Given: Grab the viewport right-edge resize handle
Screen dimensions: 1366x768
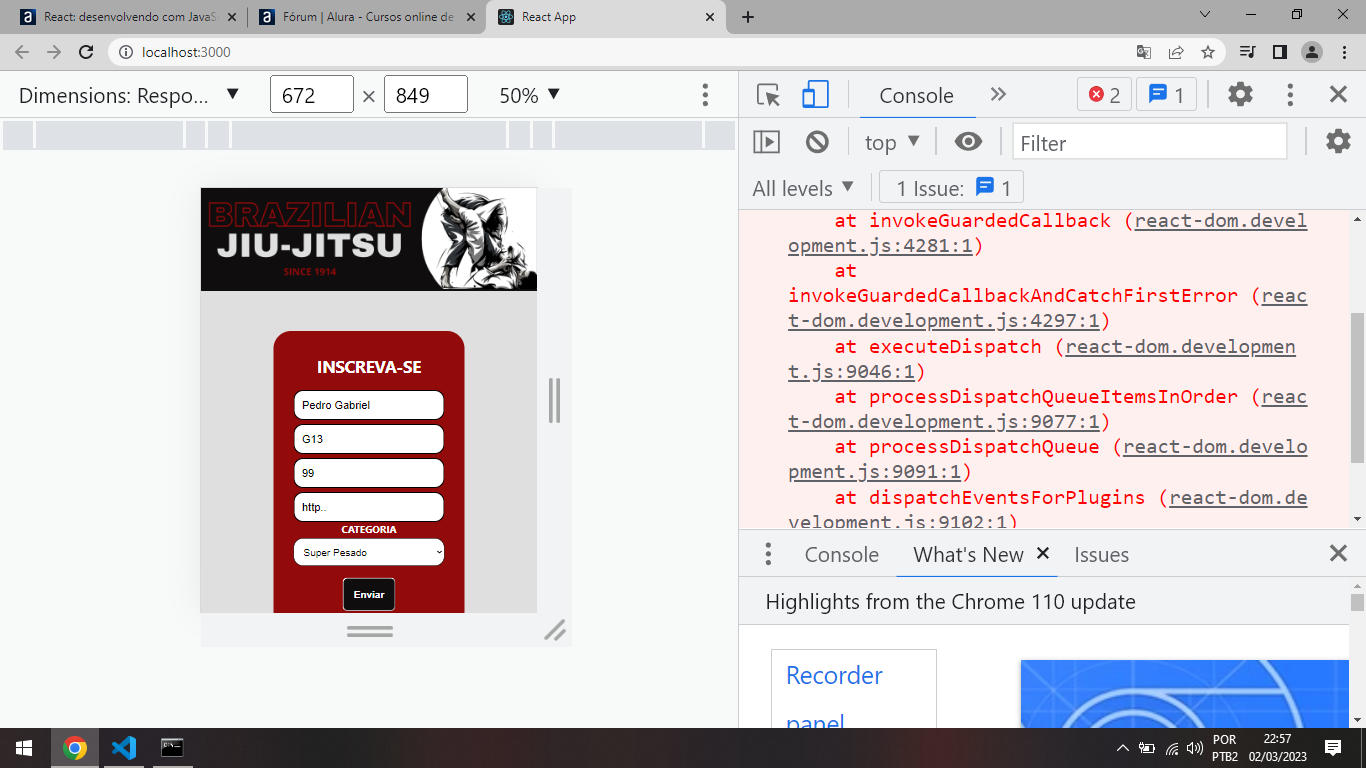Looking at the screenshot, I should pos(554,400).
